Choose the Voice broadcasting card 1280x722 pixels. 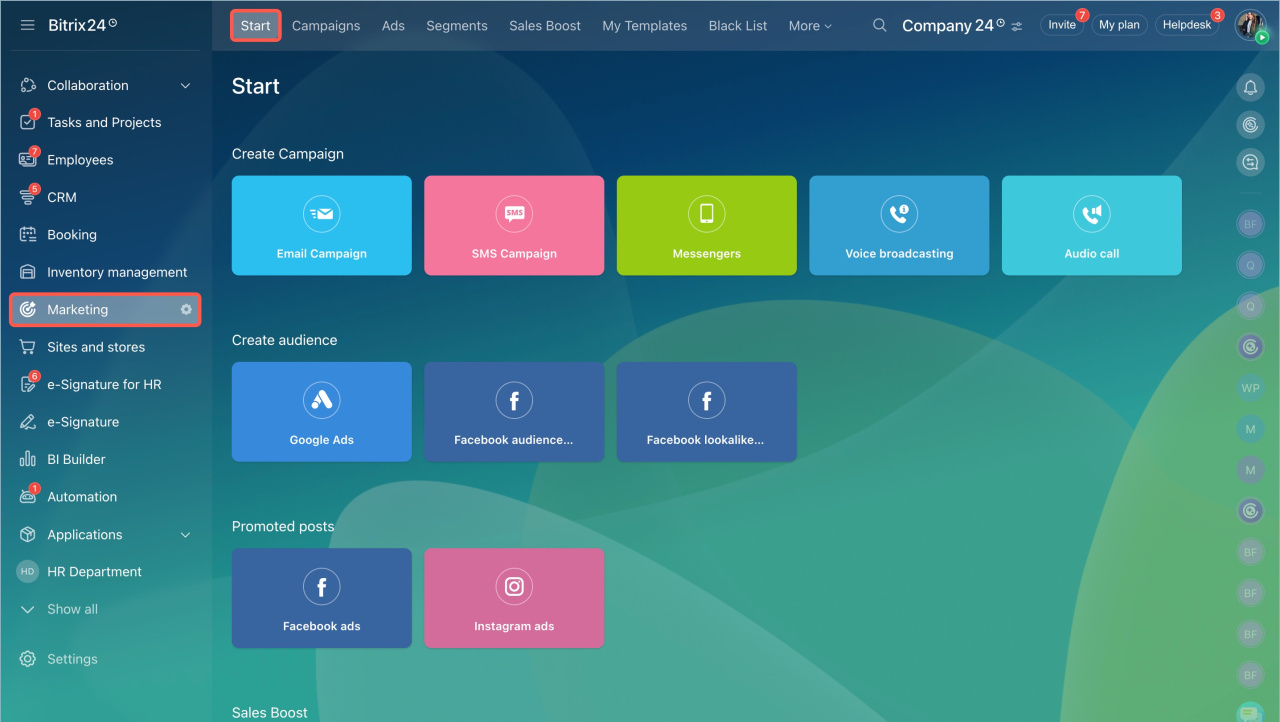pyautogui.click(x=899, y=225)
